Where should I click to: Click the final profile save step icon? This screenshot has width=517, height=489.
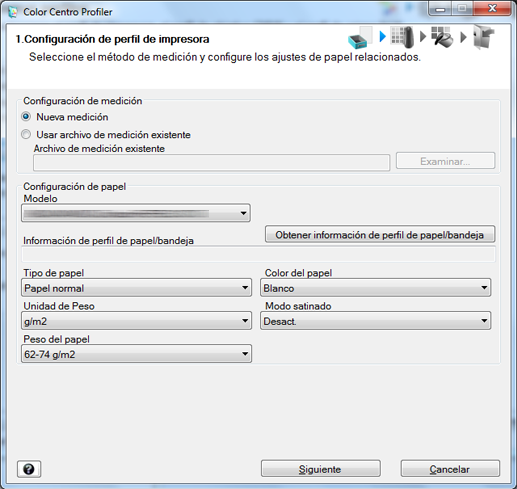(483, 37)
